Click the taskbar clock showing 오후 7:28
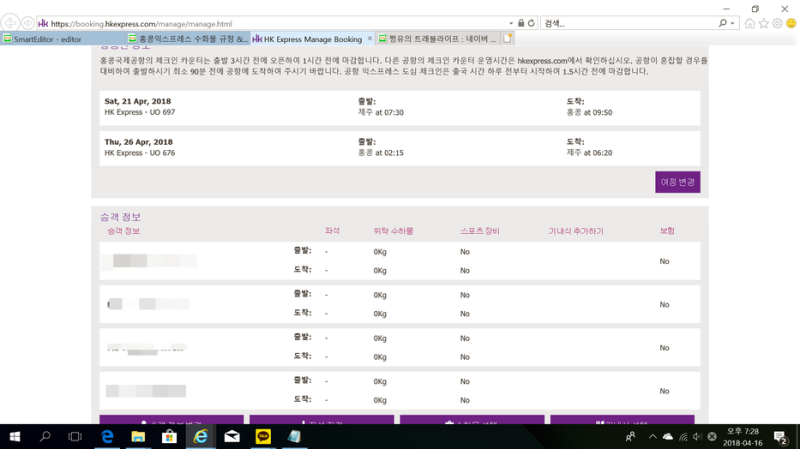Image resolution: width=800 pixels, height=449 pixels. tap(743, 437)
